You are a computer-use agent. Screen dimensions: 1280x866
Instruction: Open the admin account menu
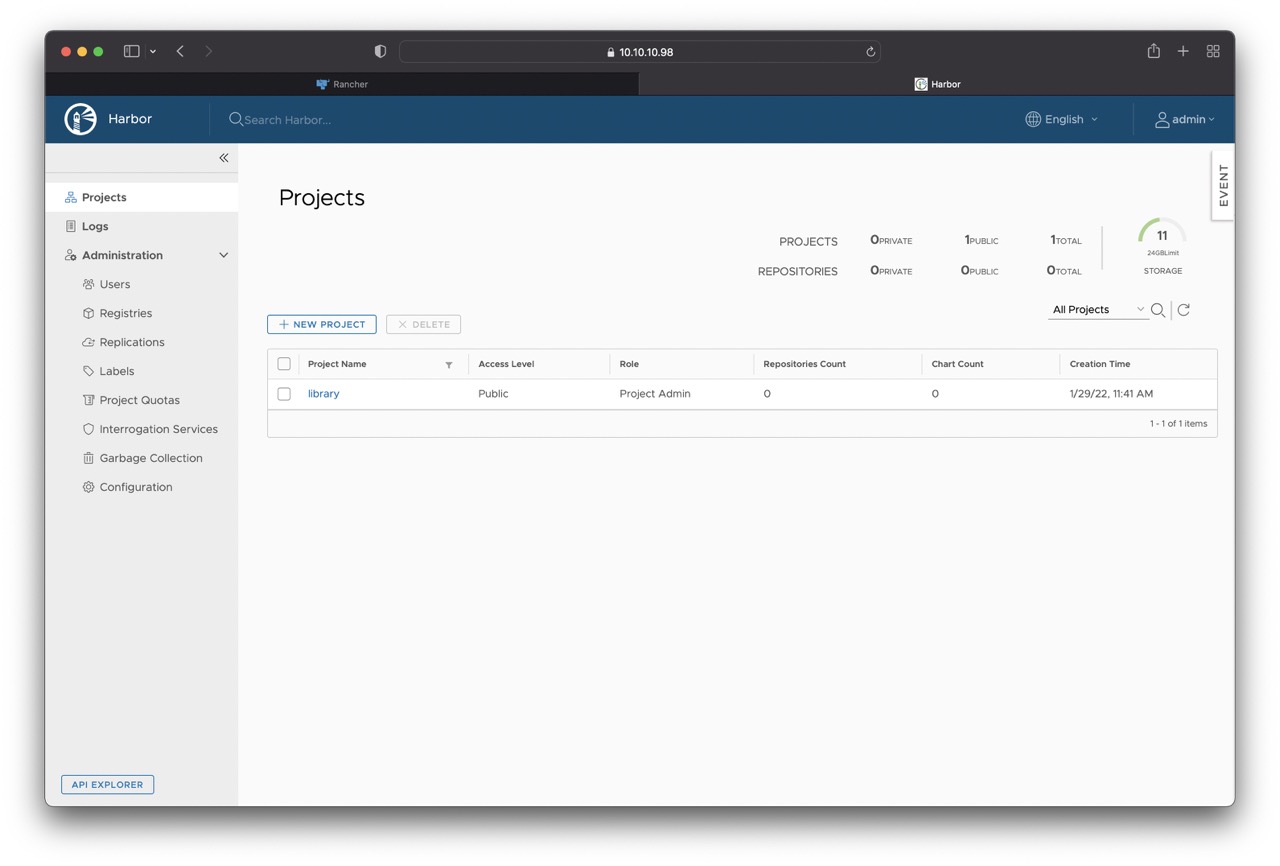click(1186, 119)
